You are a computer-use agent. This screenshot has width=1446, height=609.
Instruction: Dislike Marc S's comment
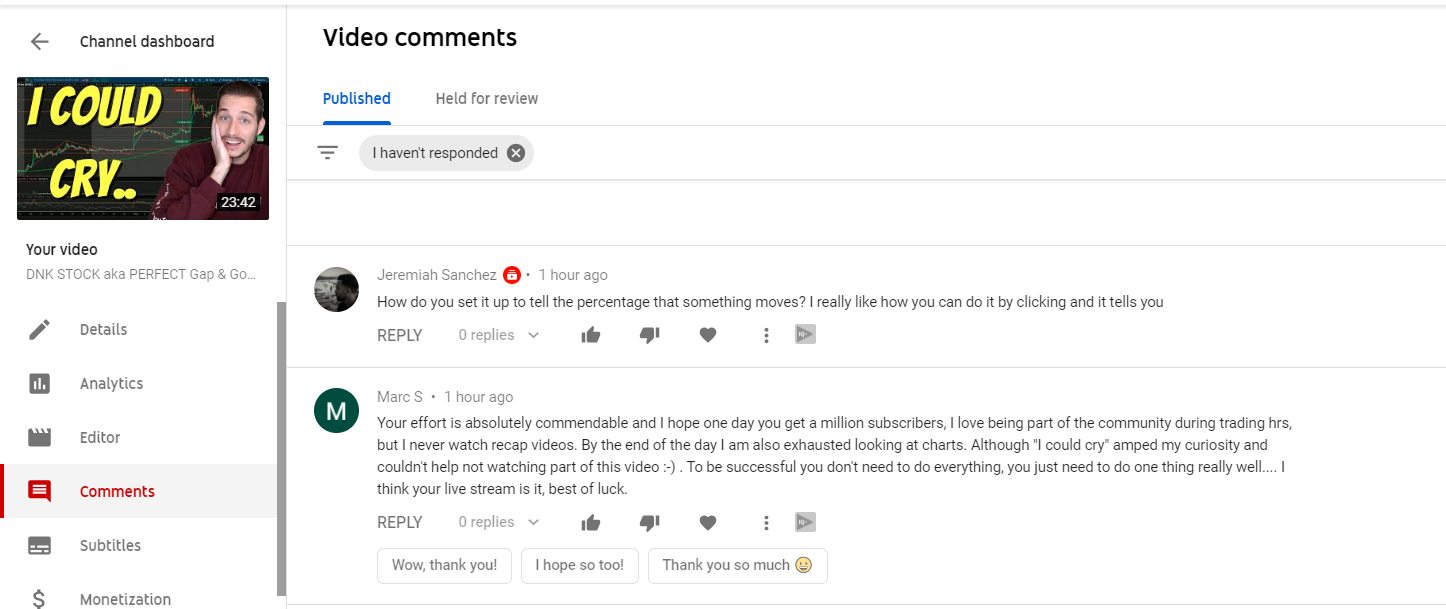click(650, 522)
